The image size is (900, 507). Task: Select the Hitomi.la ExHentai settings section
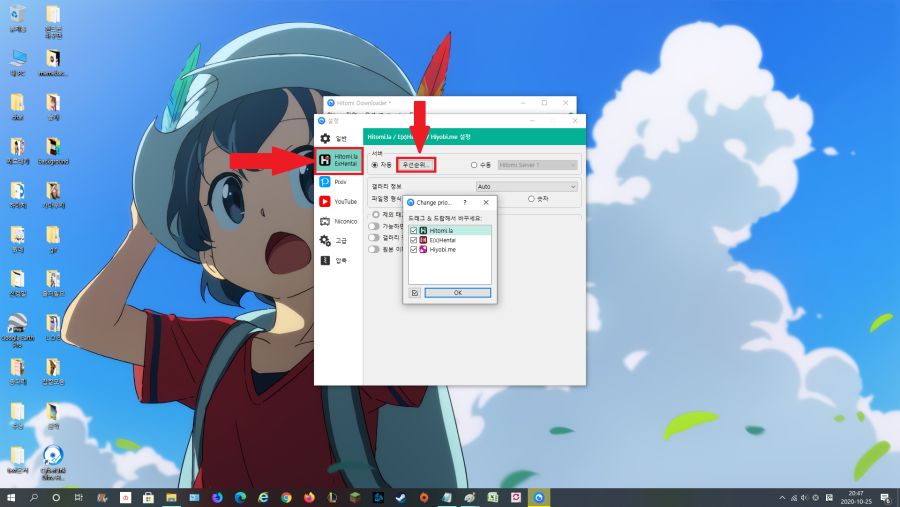point(339,160)
